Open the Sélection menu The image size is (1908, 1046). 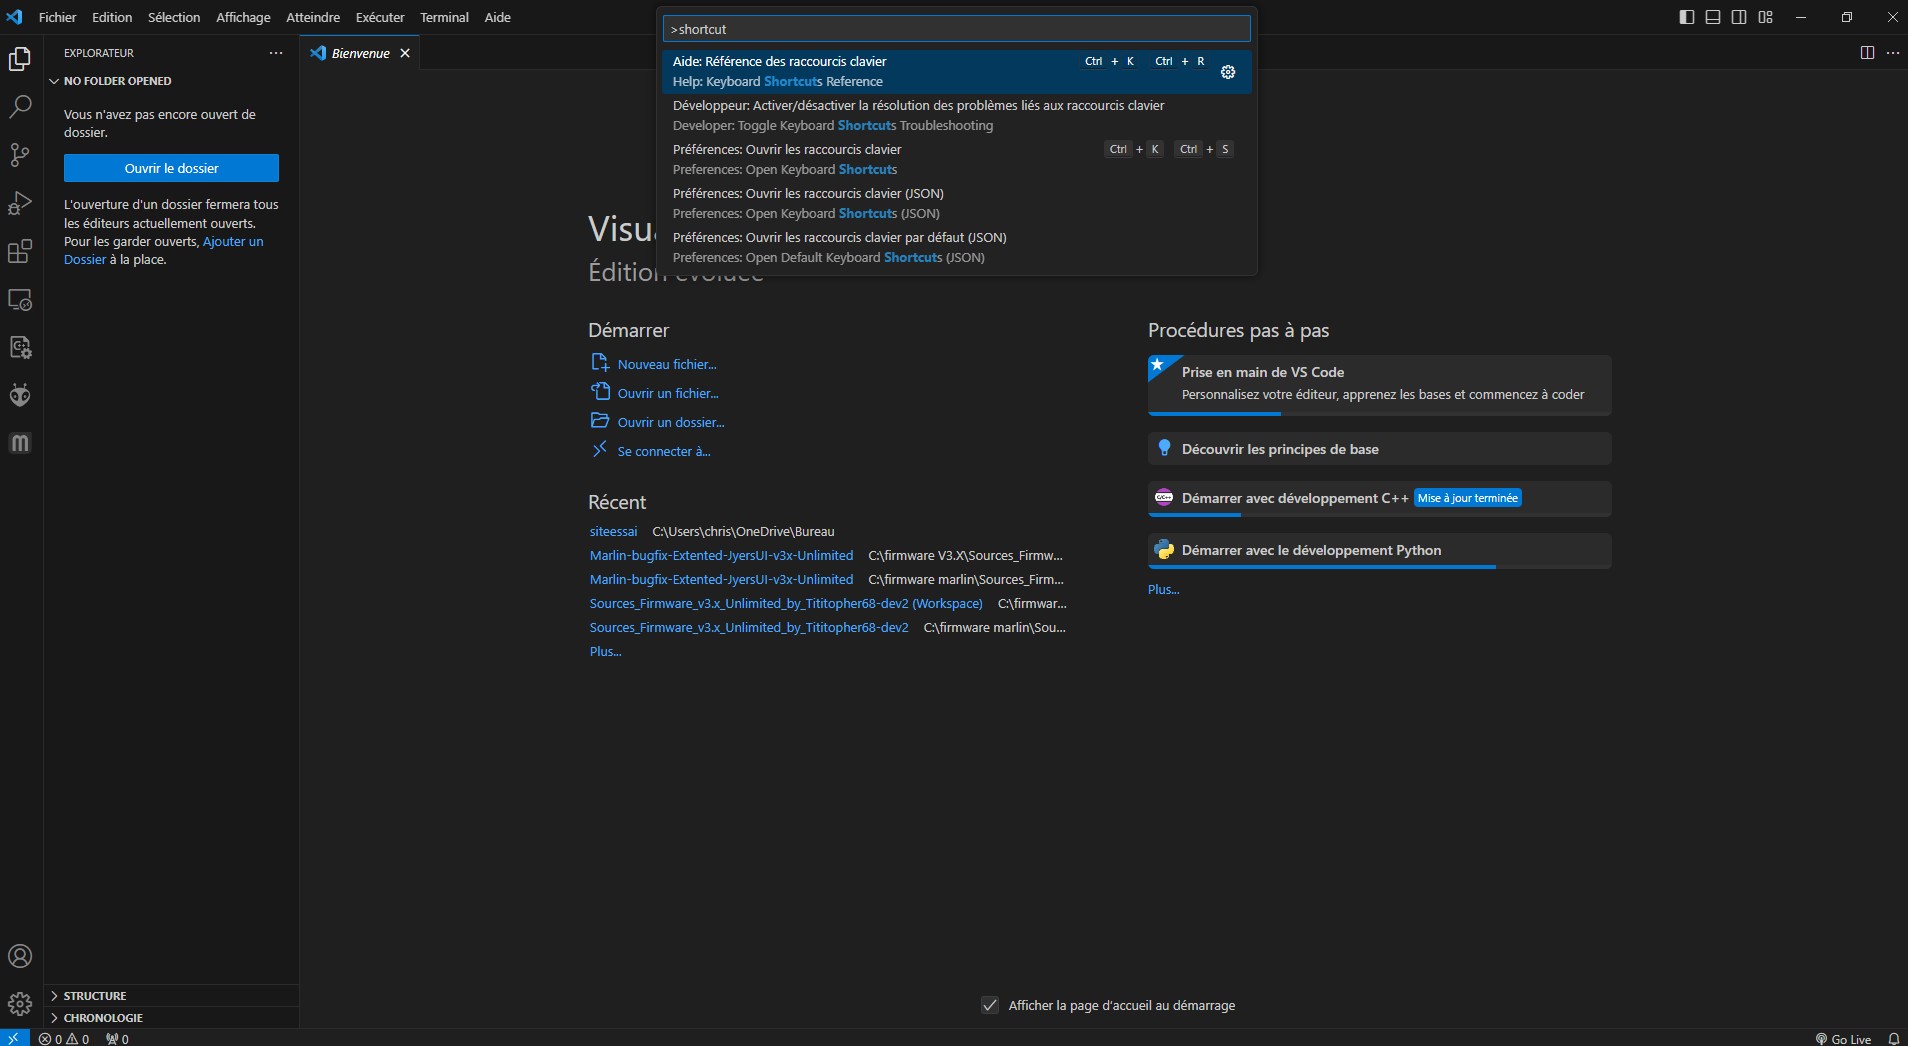[174, 17]
